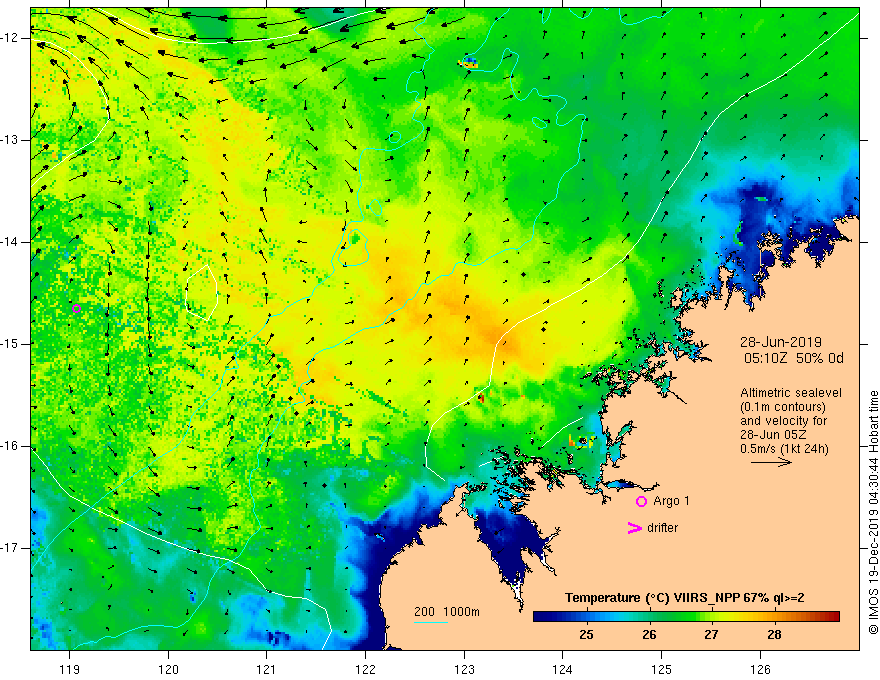Click the magenta Argo float circle on the map

tap(76, 308)
